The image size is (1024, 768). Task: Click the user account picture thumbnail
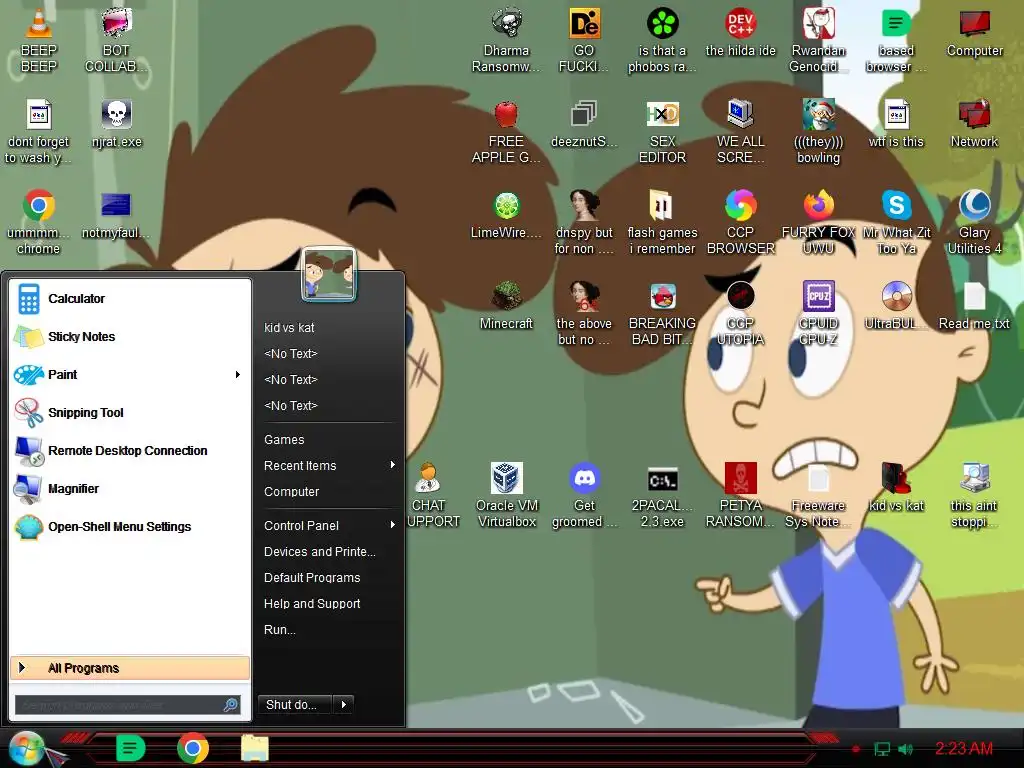click(329, 274)
